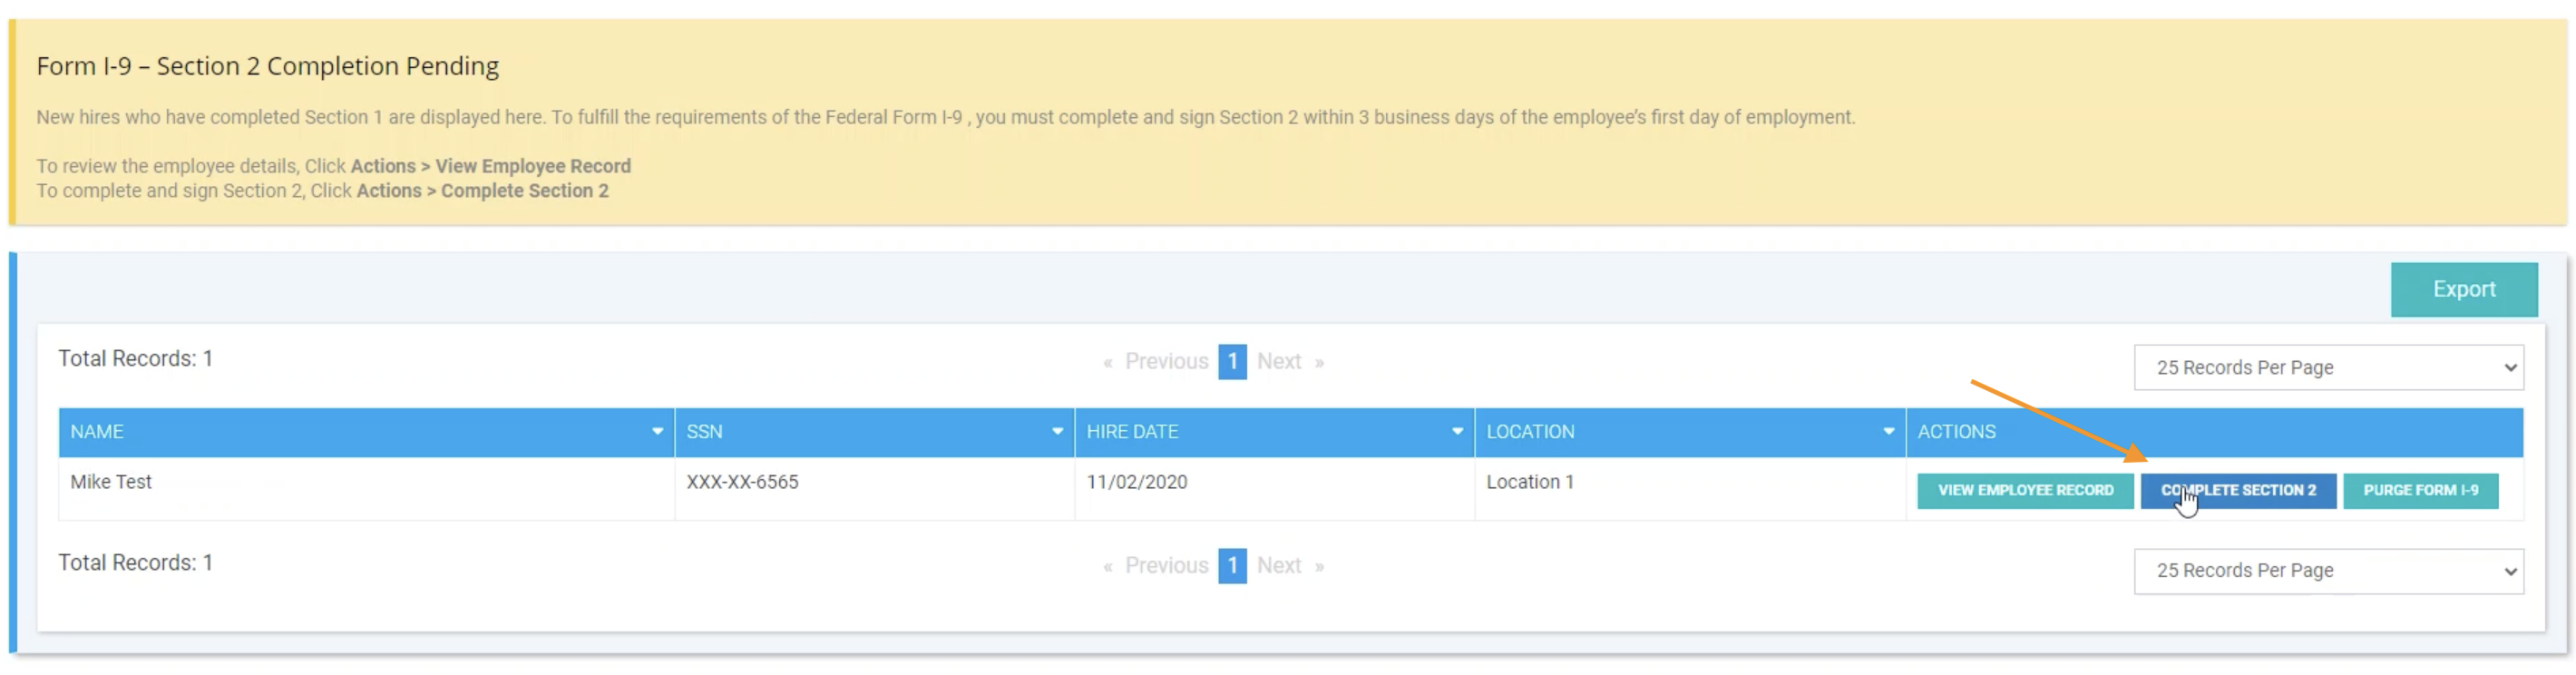Click the Location 1 cell

click(x=1529, y=482)
